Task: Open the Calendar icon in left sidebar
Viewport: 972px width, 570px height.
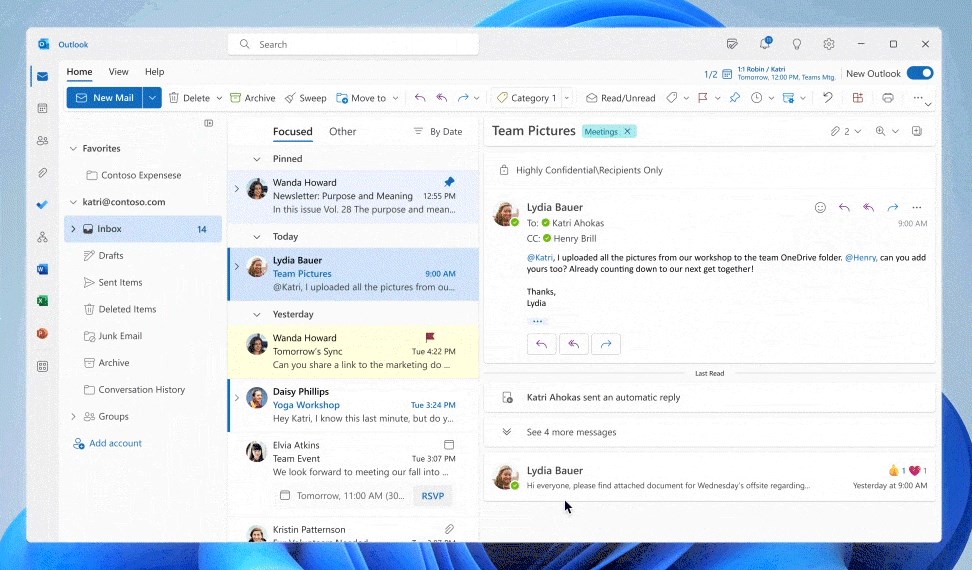Action: (42, 108)
